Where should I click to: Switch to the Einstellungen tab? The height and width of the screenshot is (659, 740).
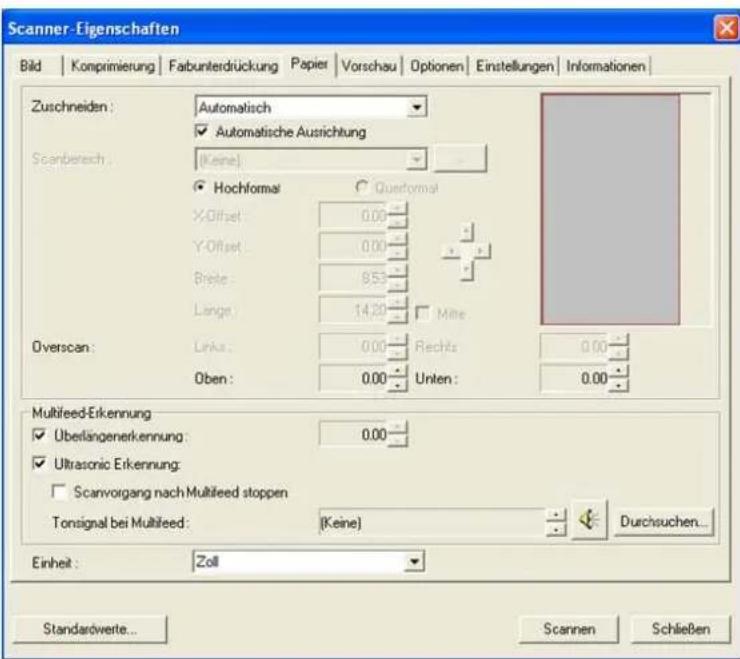514,66
